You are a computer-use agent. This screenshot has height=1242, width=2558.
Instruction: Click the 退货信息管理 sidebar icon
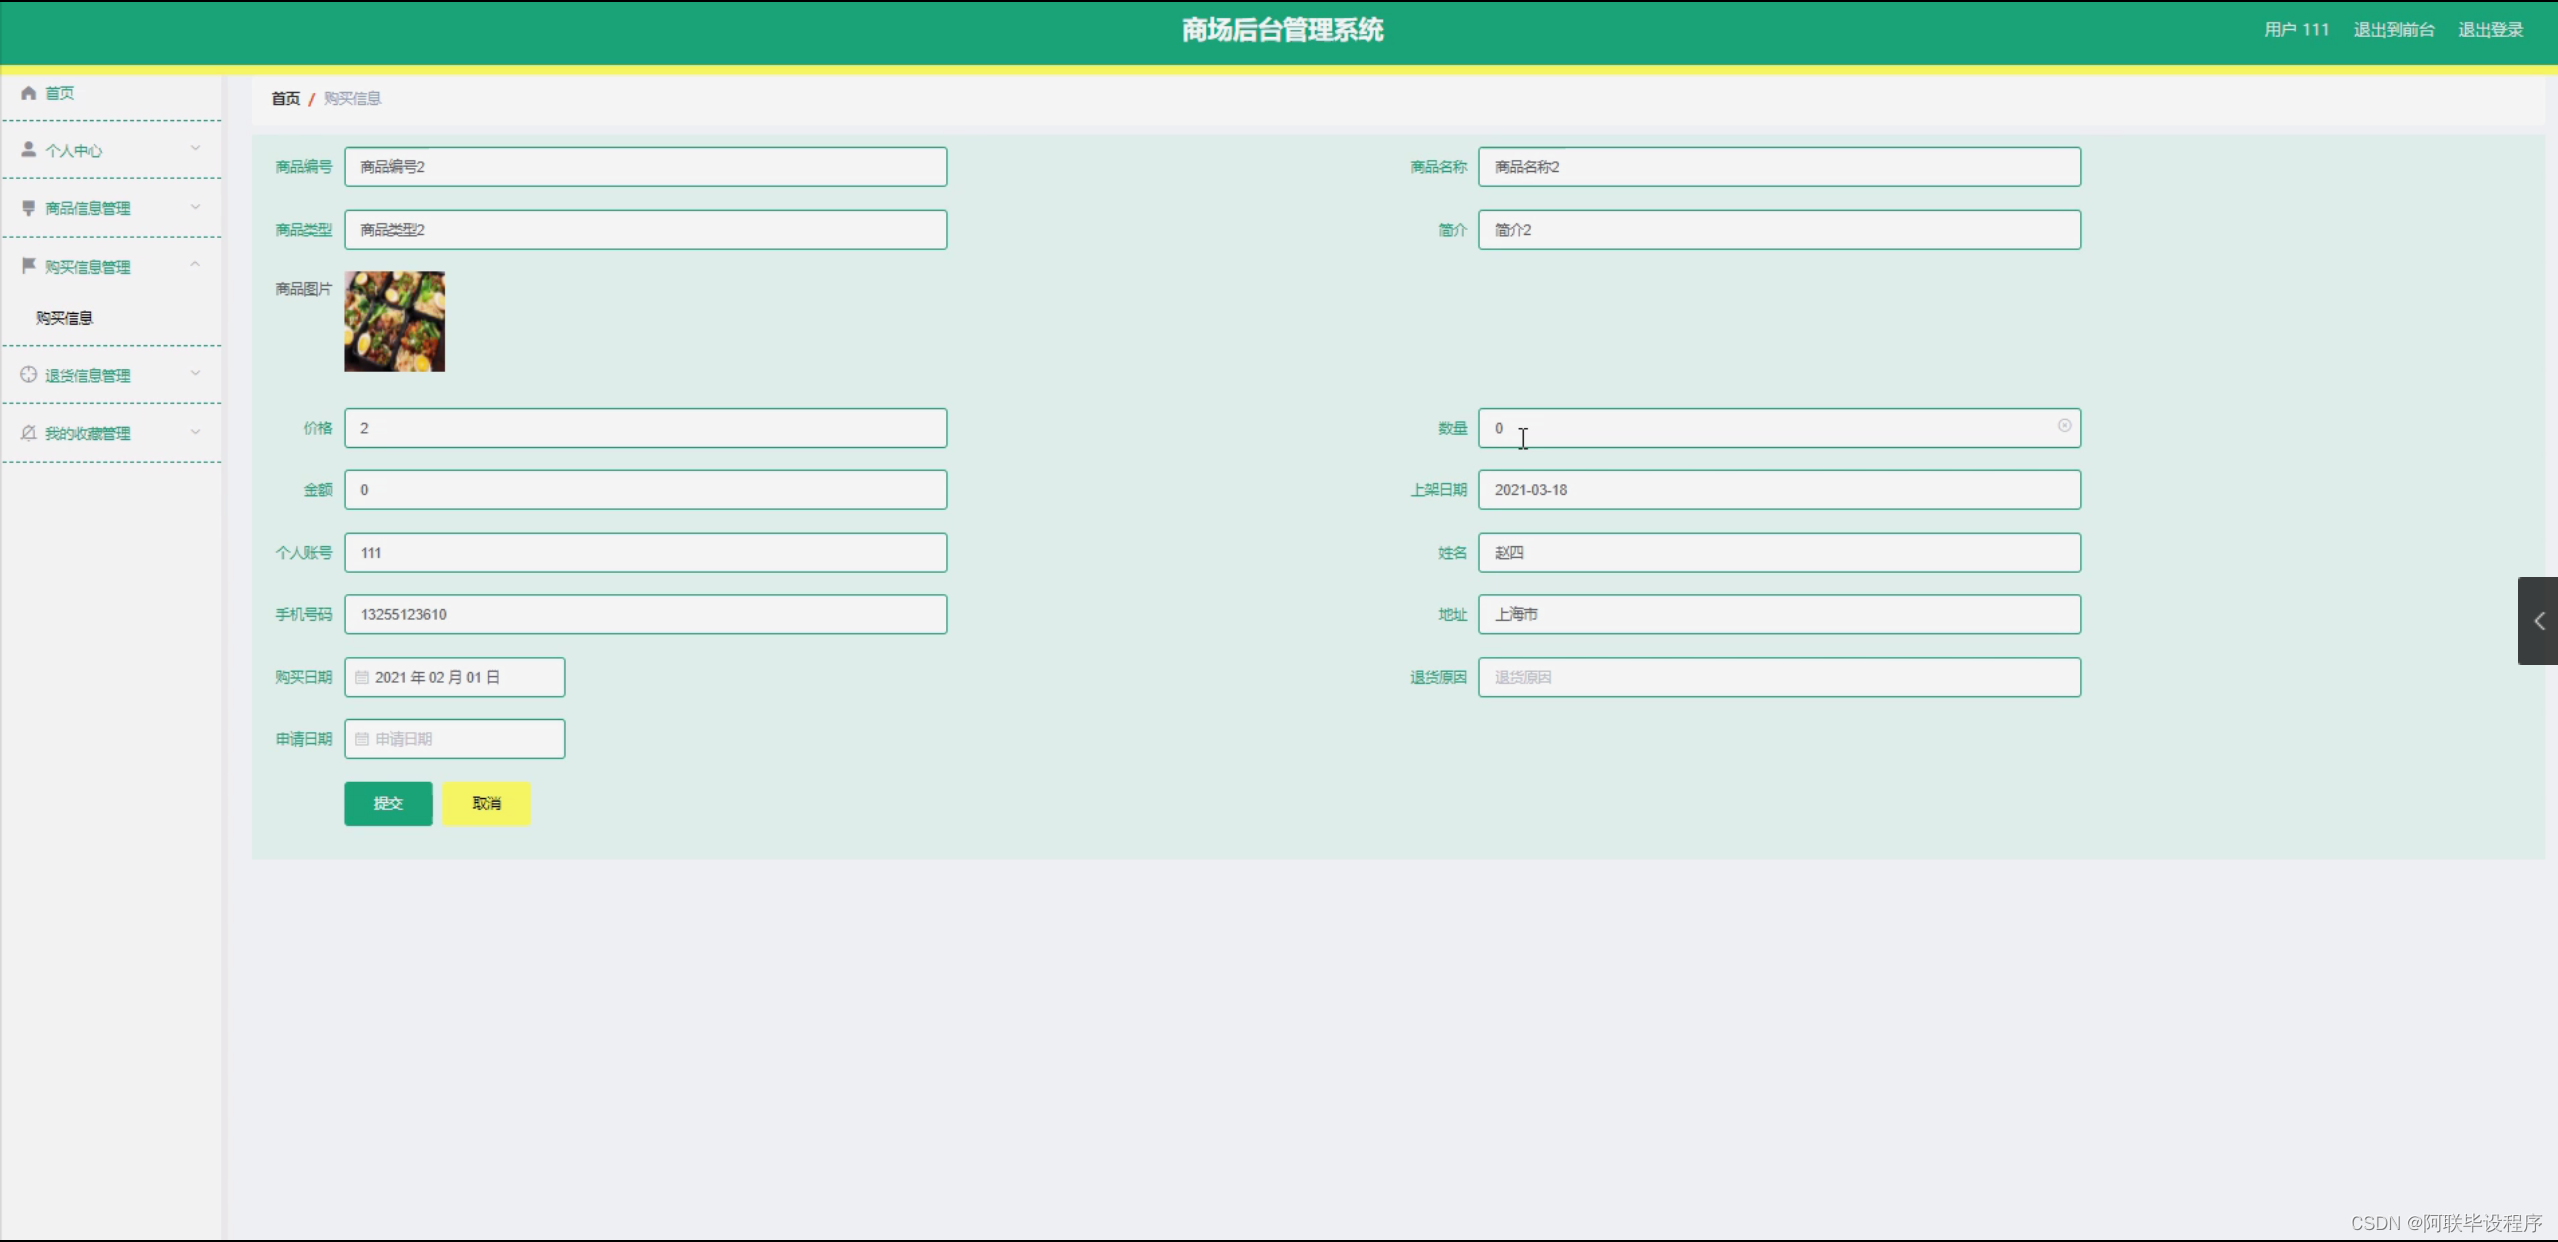point(28,375)
